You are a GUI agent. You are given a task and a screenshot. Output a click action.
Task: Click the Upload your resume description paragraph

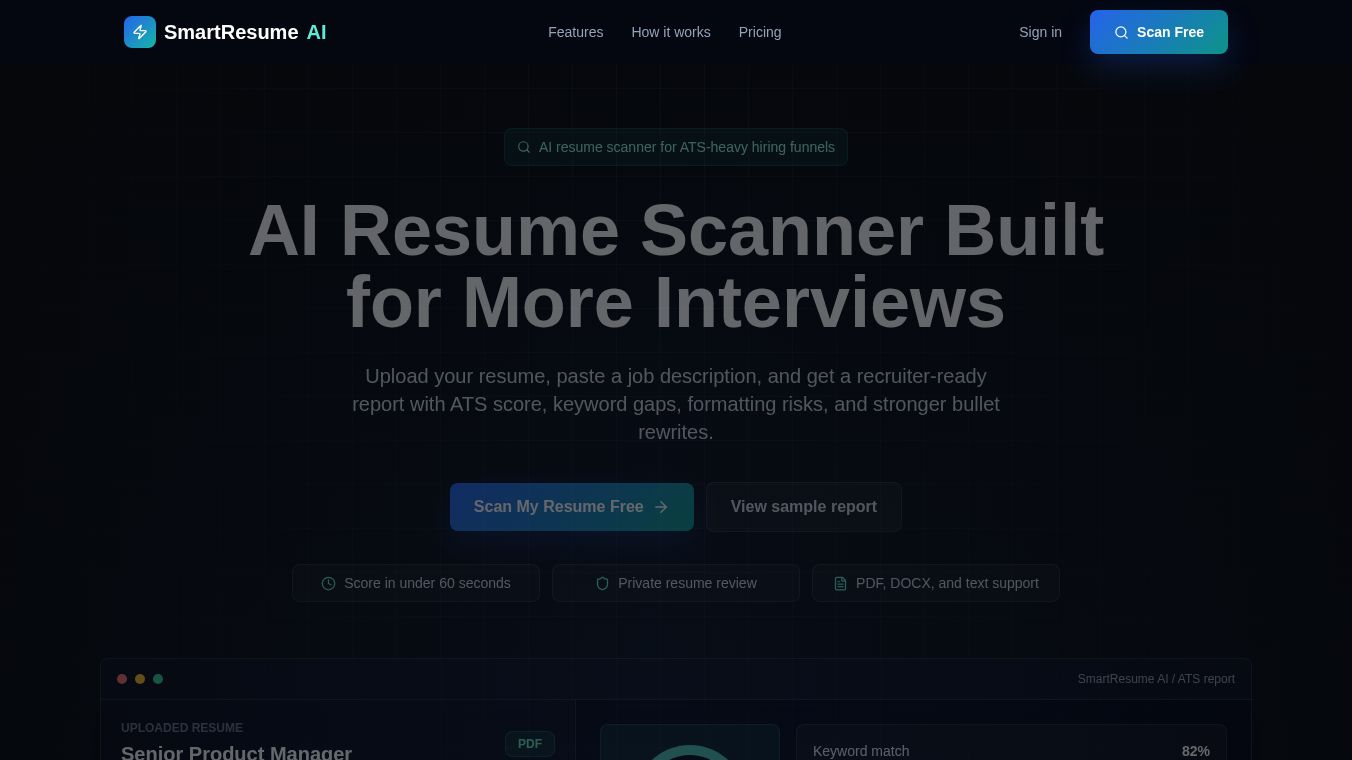click(x=676, y=404)
